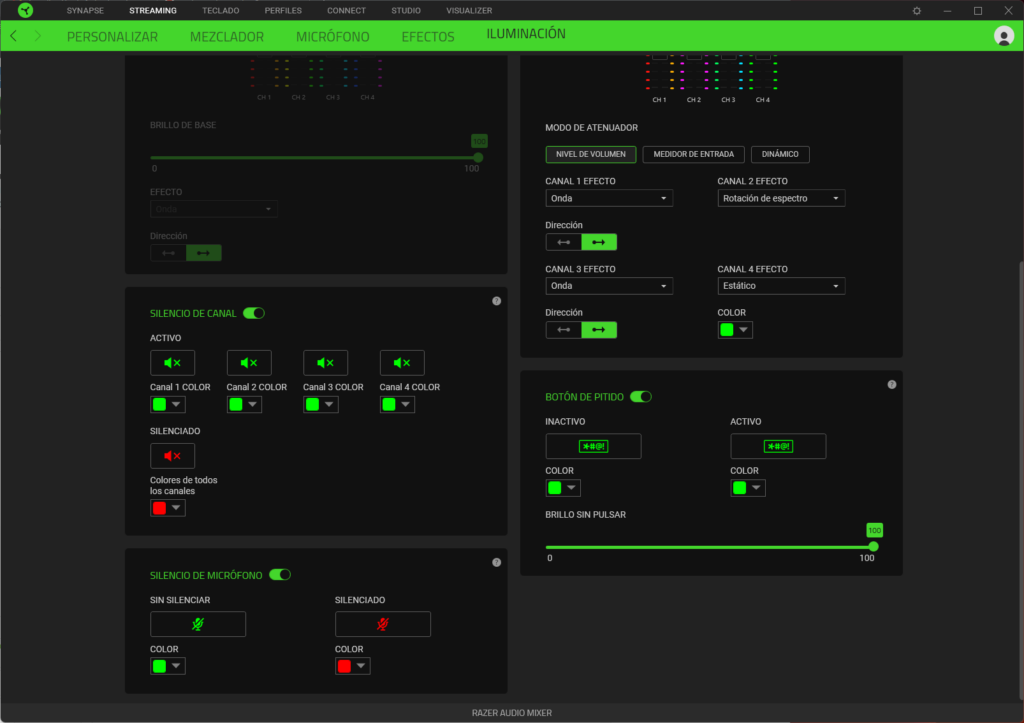Toggle the Botón de Pitido switch
Image resolution: width=1024 pixels, height=723 pixels.
pyautogui.click(x=640, y=397)
